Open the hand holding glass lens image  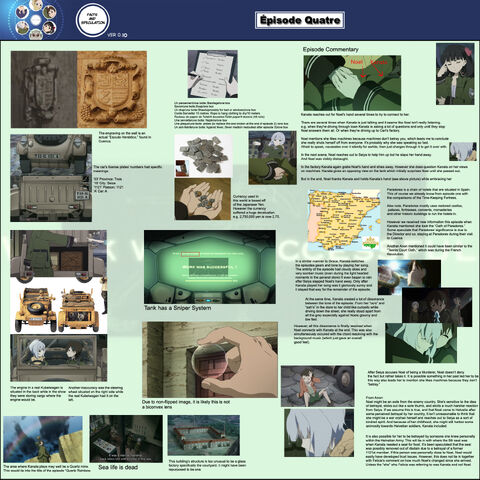[210, 360]
